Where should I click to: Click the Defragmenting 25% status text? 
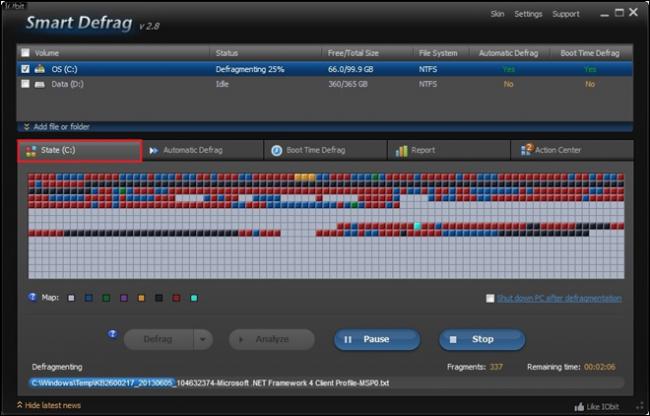click(250, 69)
